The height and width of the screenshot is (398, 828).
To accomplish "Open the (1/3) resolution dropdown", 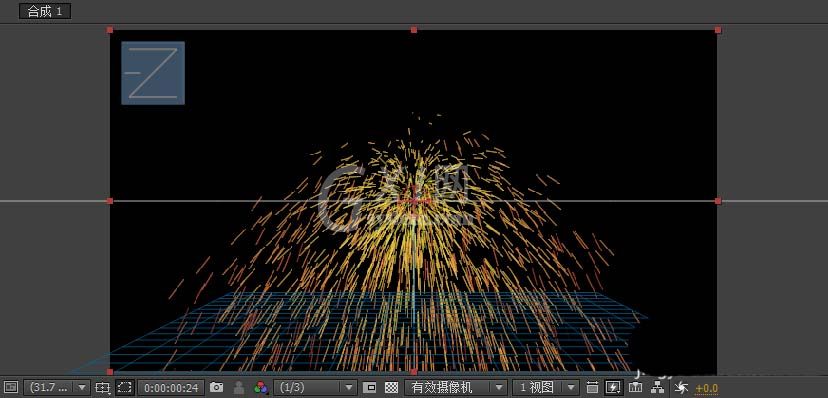I will tap(316, 387).
